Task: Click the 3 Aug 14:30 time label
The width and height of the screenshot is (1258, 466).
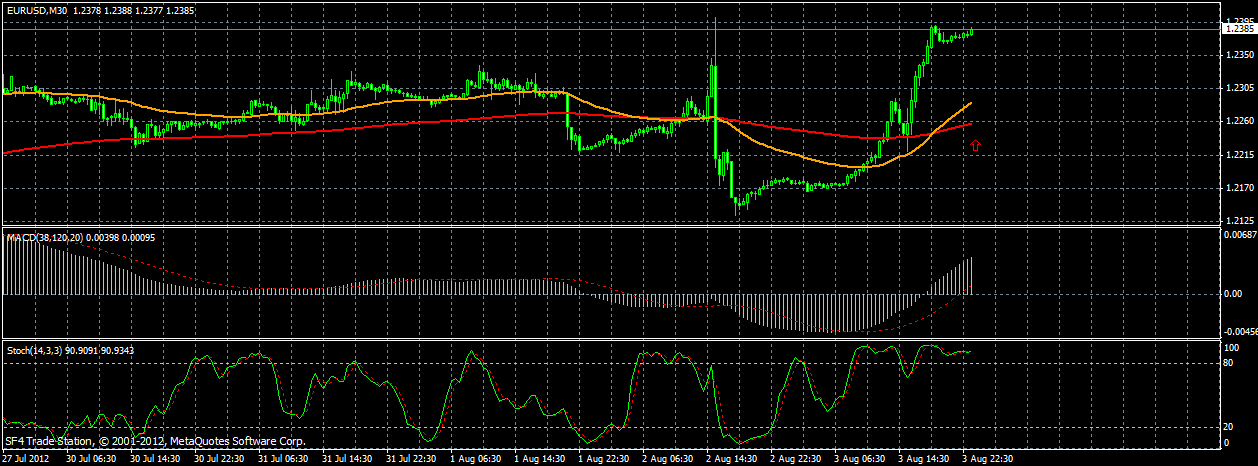Action: [x=921, y=459]
